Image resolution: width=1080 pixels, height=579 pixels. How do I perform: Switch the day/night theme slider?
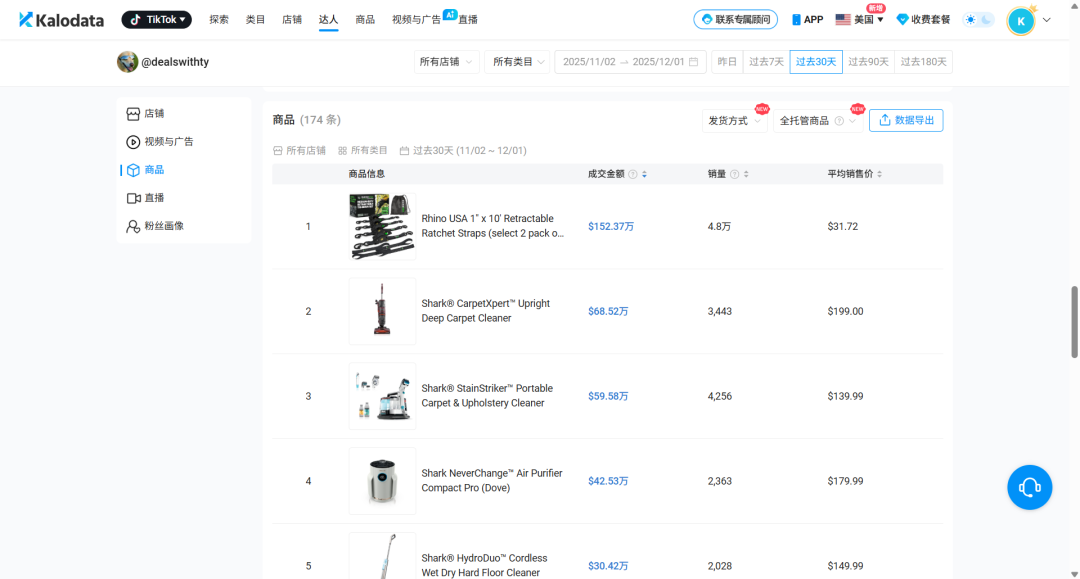pyautogui.click(x=977, y=18)
